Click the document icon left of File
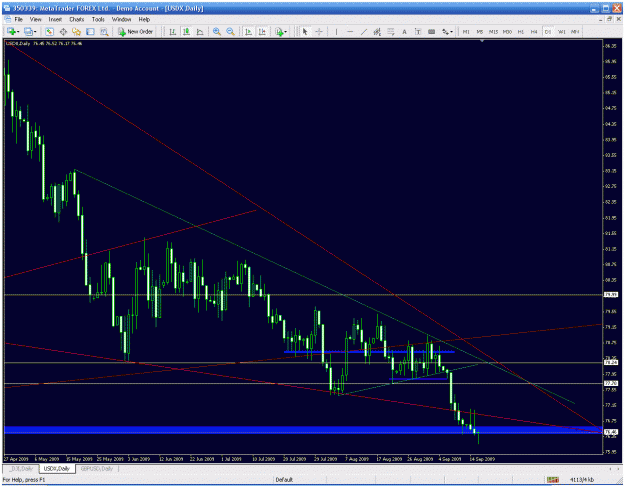The width and height of the screenshot is (625, 486). point(8,19)
